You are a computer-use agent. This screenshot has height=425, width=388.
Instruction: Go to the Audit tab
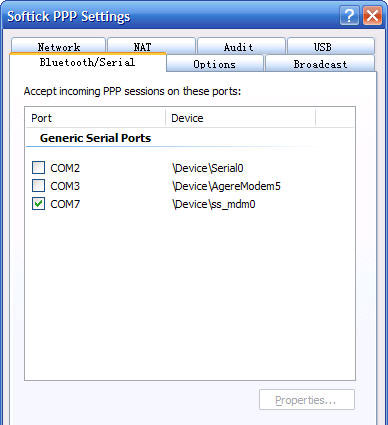point(242,46)
